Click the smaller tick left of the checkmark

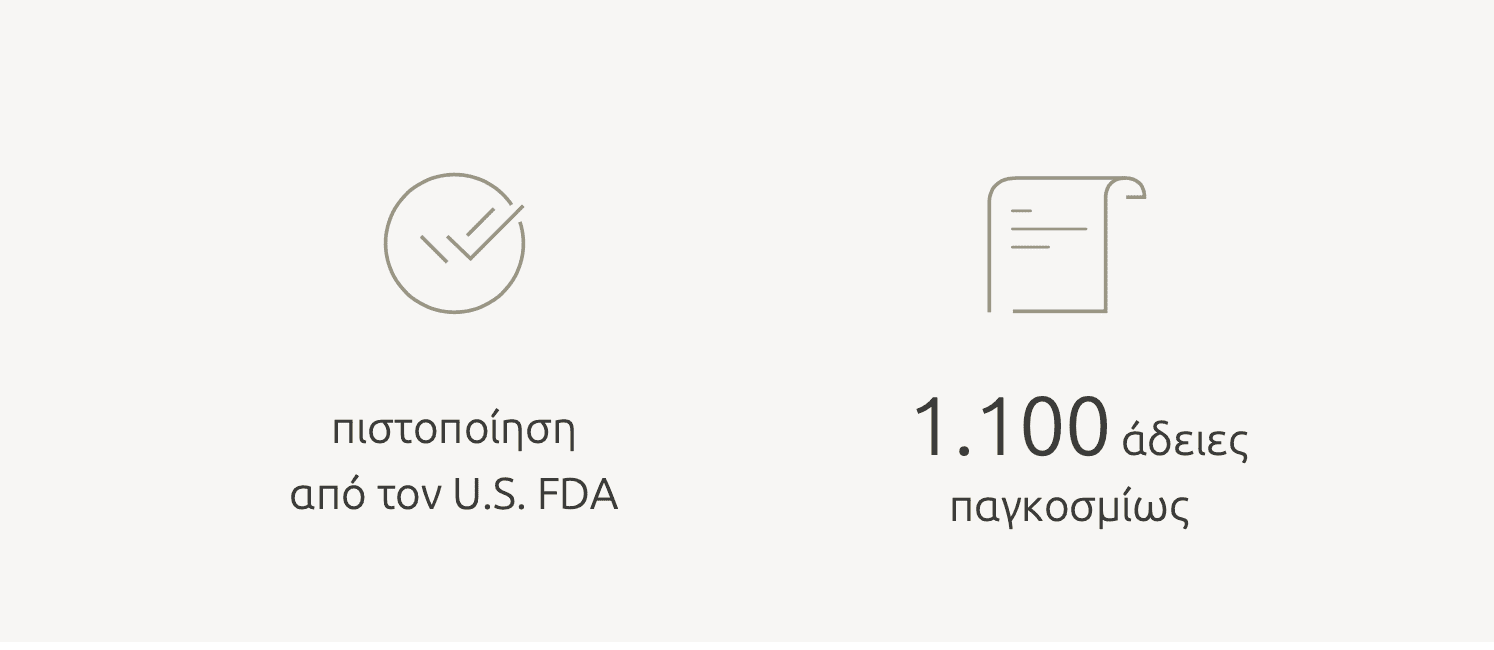(x=434, y=248)
